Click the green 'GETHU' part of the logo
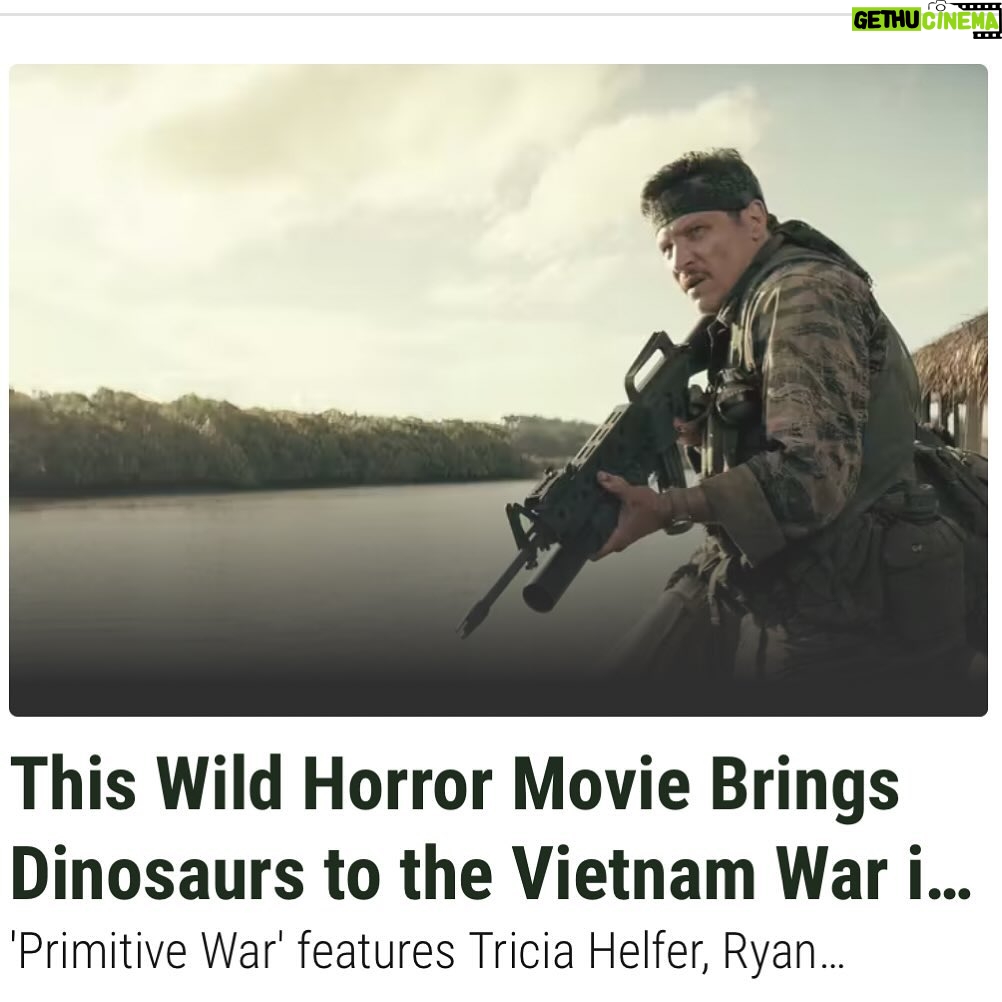The height and width of the screenshot is (1002, 1002). point(886,21)
